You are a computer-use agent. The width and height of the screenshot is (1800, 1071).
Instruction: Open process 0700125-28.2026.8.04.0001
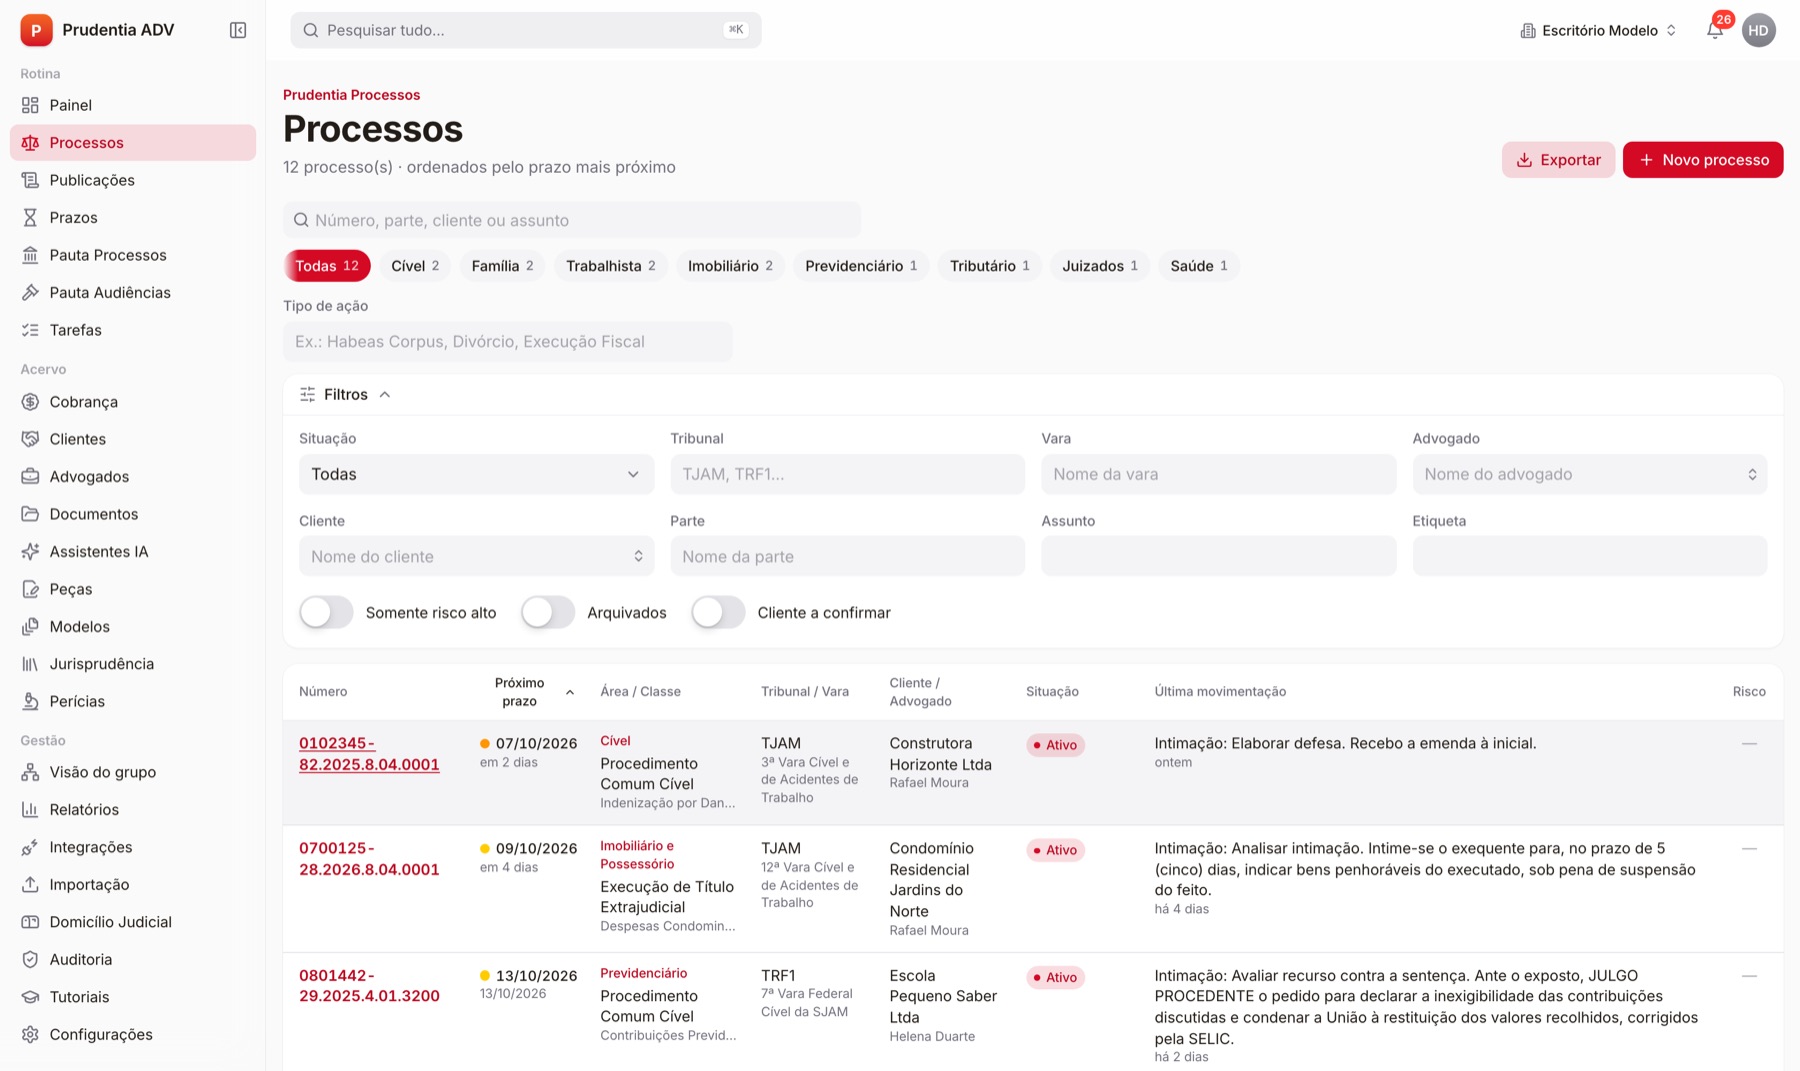pos(369,859)
